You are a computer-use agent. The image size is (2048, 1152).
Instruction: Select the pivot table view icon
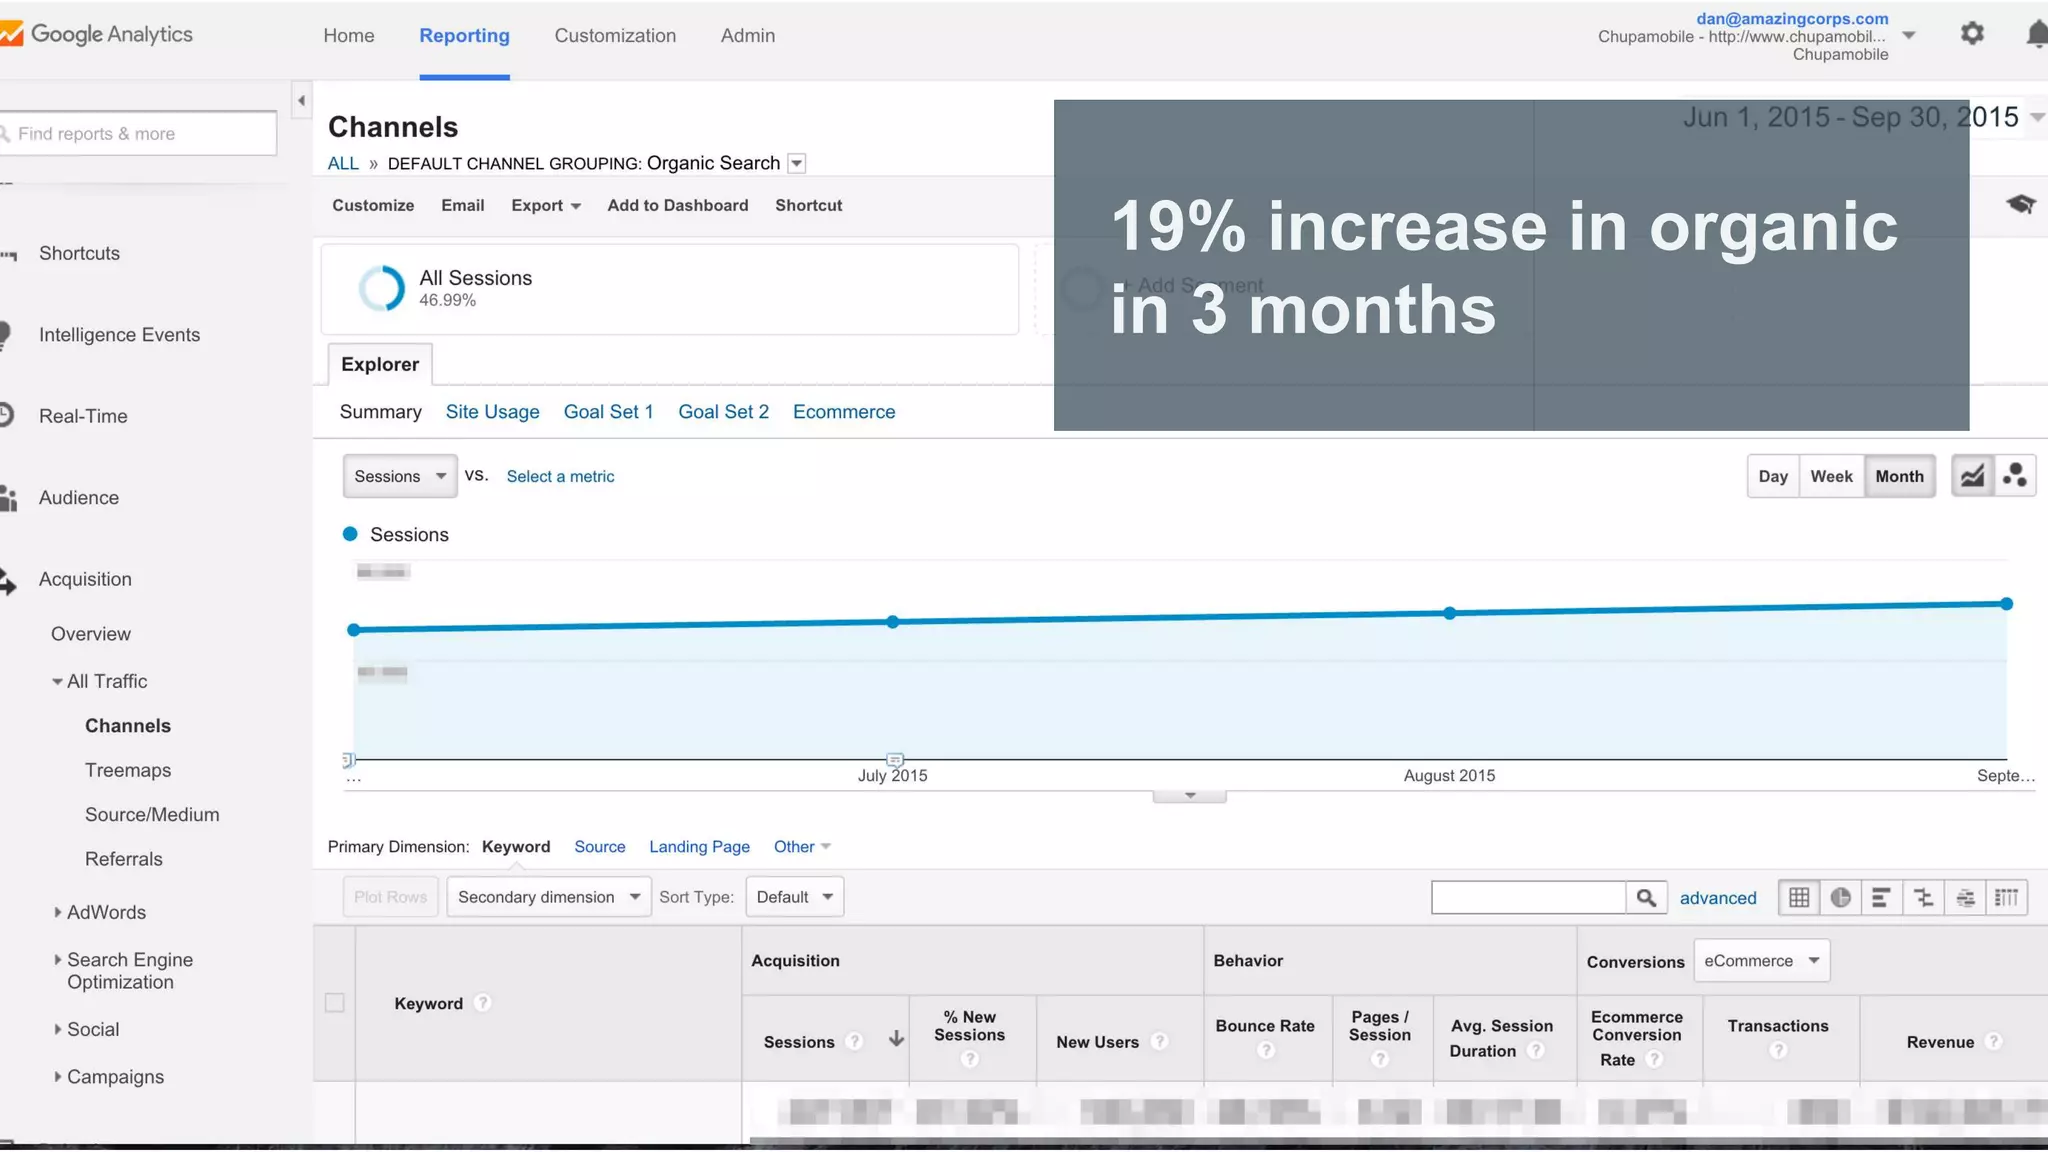coord(2006,897)
